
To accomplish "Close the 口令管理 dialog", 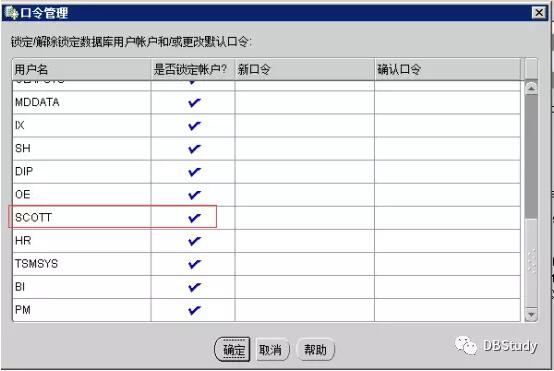I will (539, 13).
